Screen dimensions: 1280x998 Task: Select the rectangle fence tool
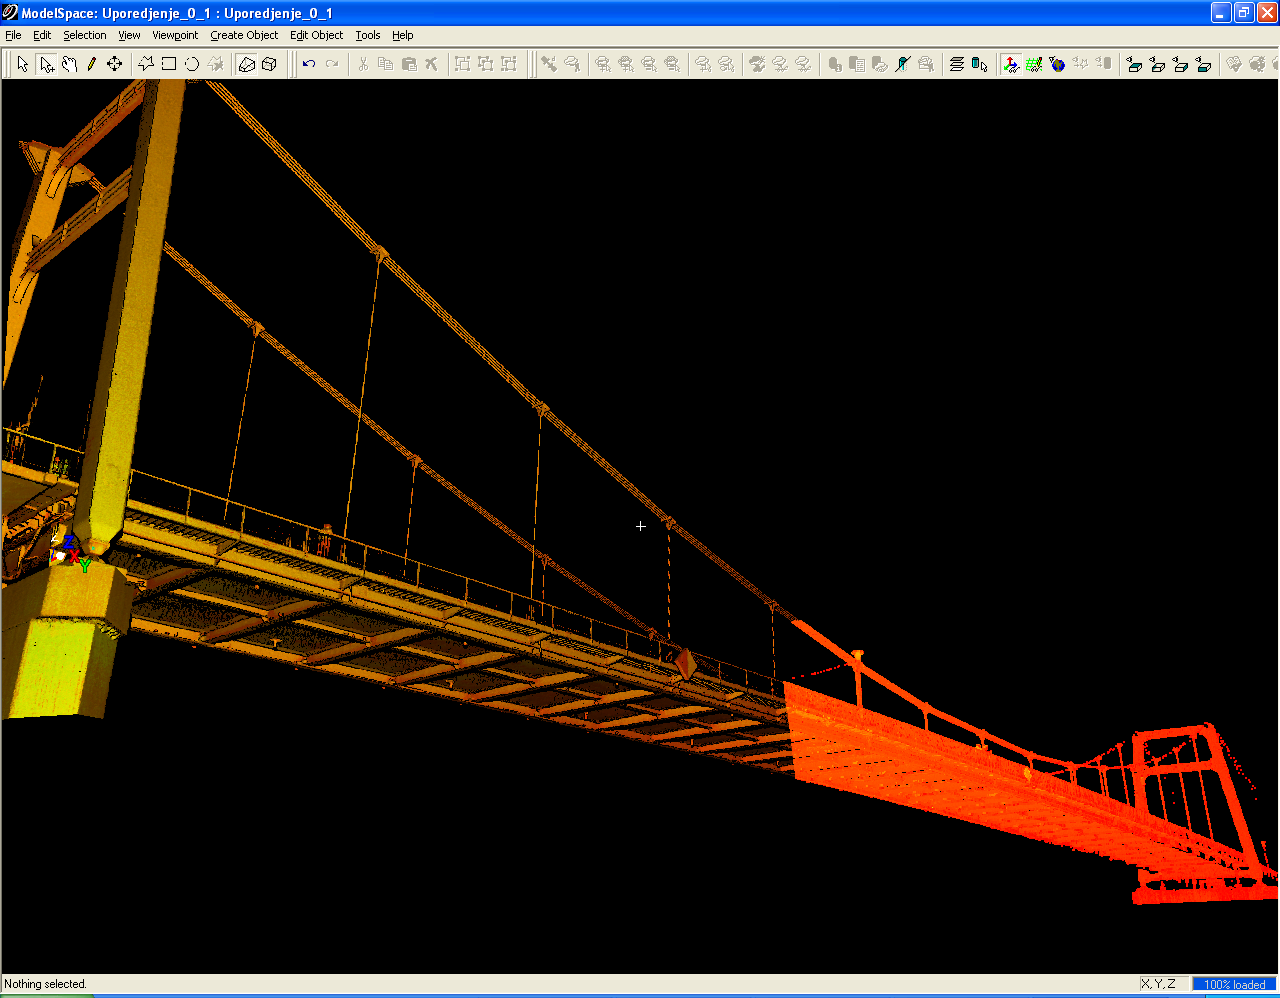tap(169, 64)
